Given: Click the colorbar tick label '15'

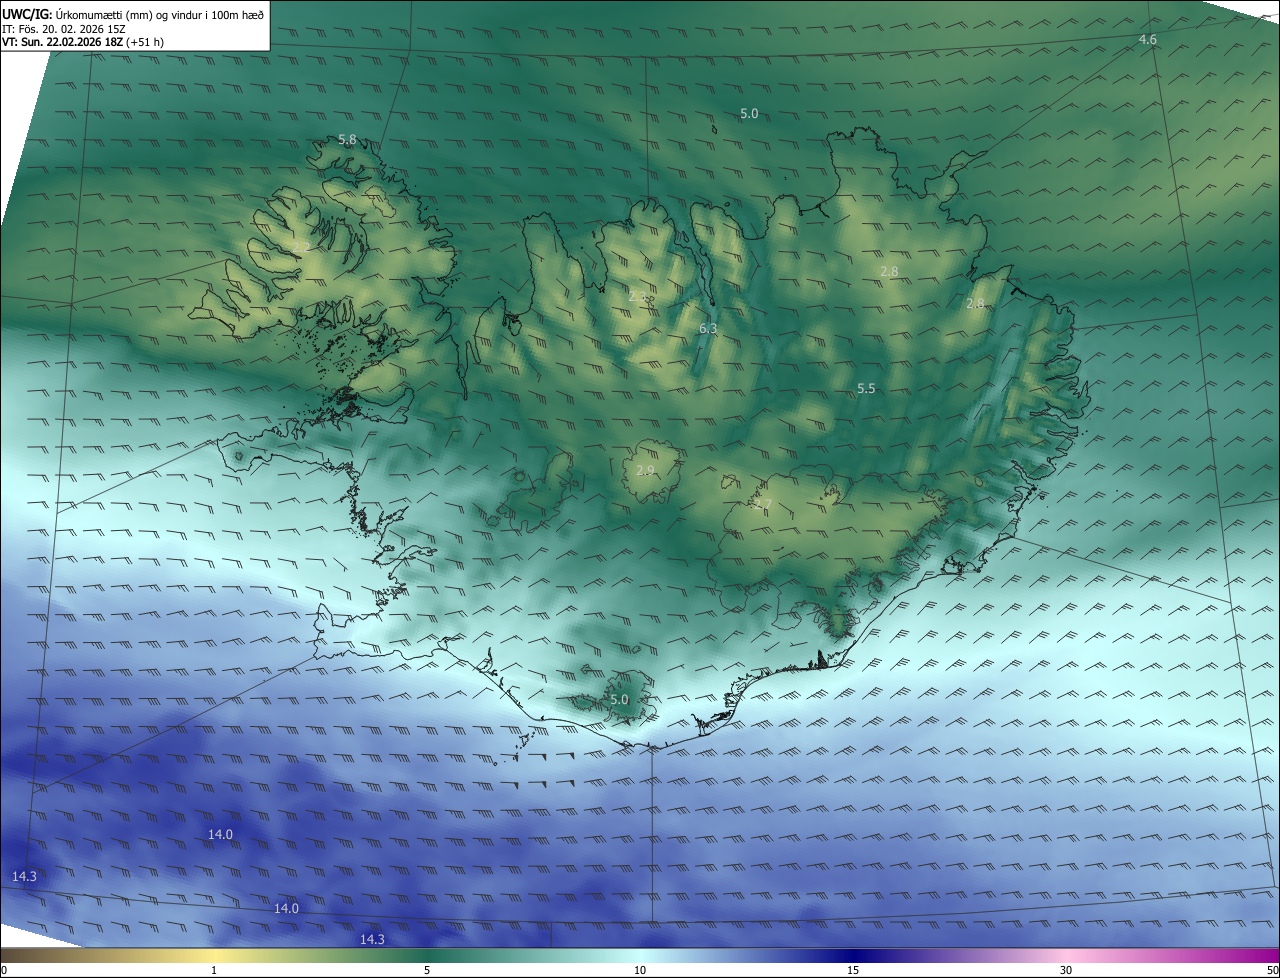Looking at the screenshot, I should [853, 970].
